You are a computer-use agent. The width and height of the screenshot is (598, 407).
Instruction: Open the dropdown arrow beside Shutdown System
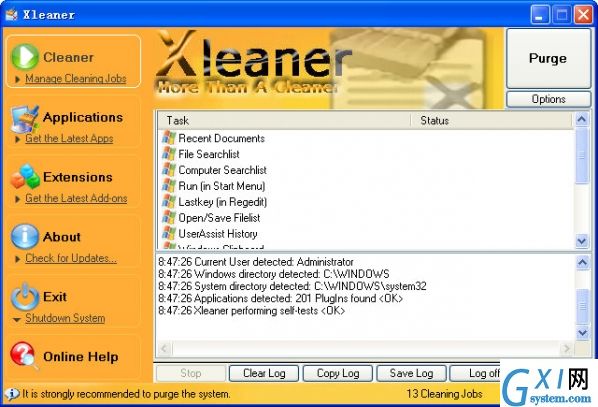17,319
